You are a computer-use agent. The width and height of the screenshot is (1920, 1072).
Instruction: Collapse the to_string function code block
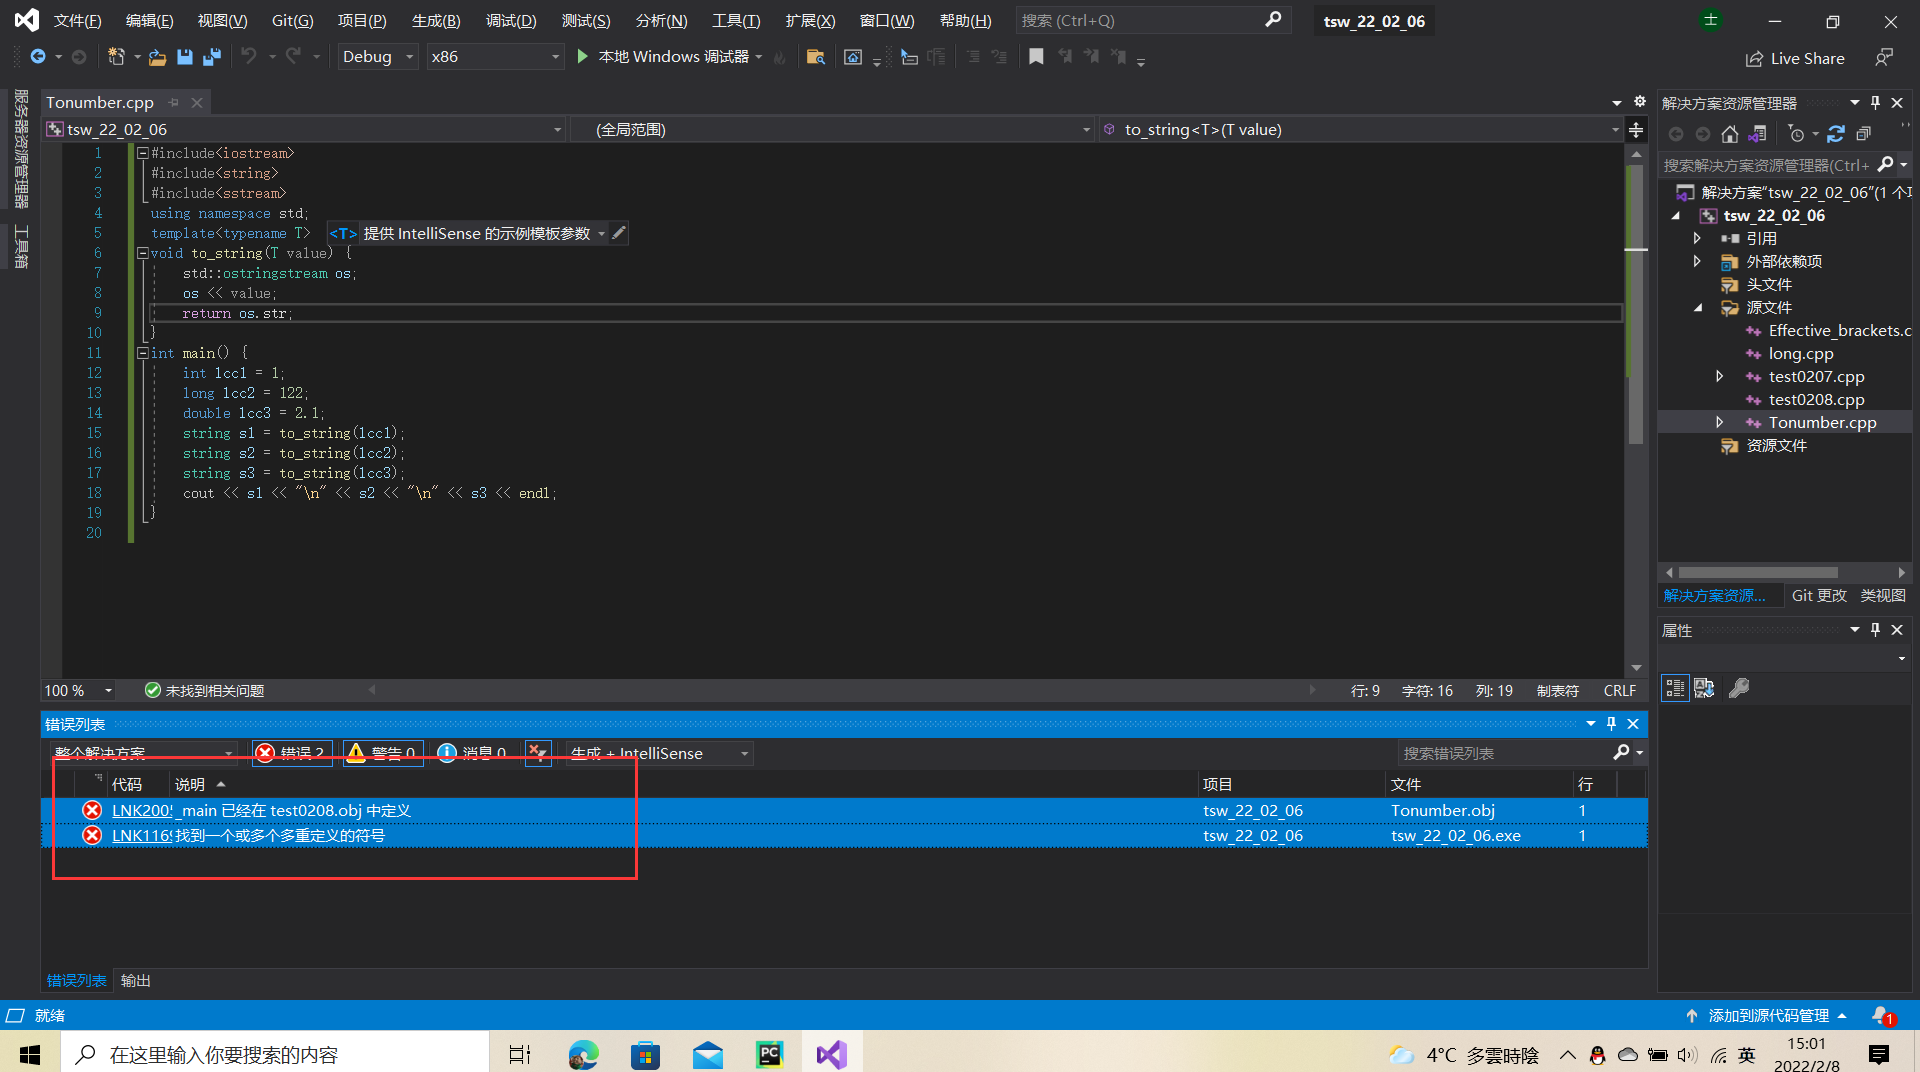tap(142, 253)
